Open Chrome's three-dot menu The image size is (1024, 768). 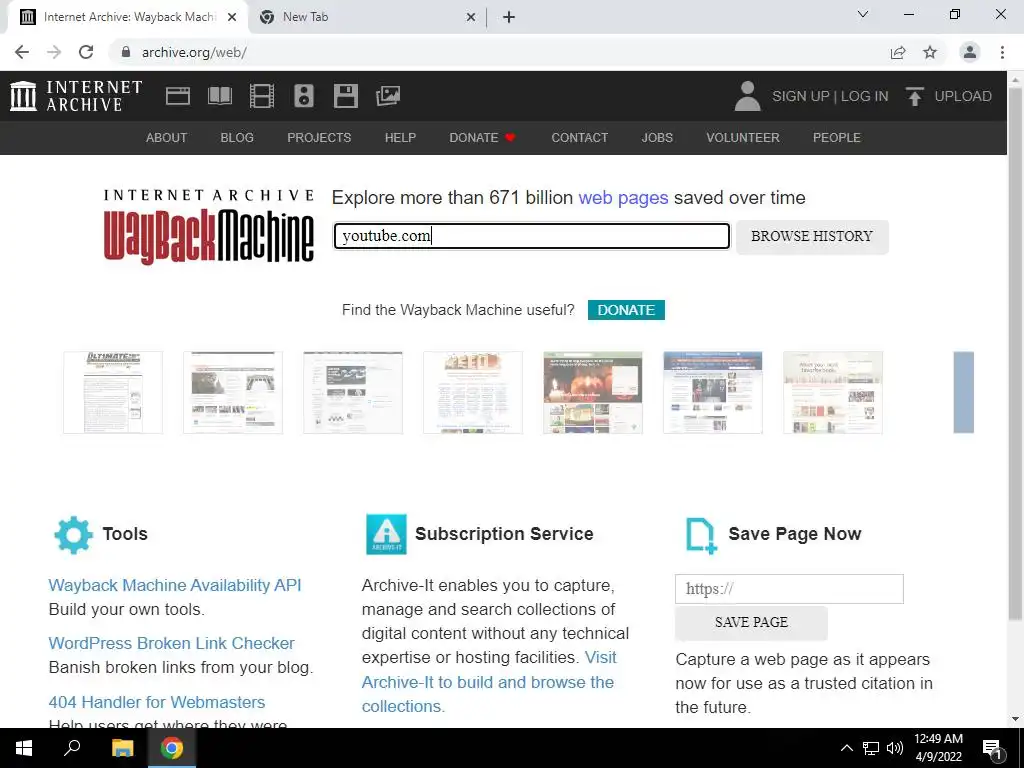[1002, 52]
